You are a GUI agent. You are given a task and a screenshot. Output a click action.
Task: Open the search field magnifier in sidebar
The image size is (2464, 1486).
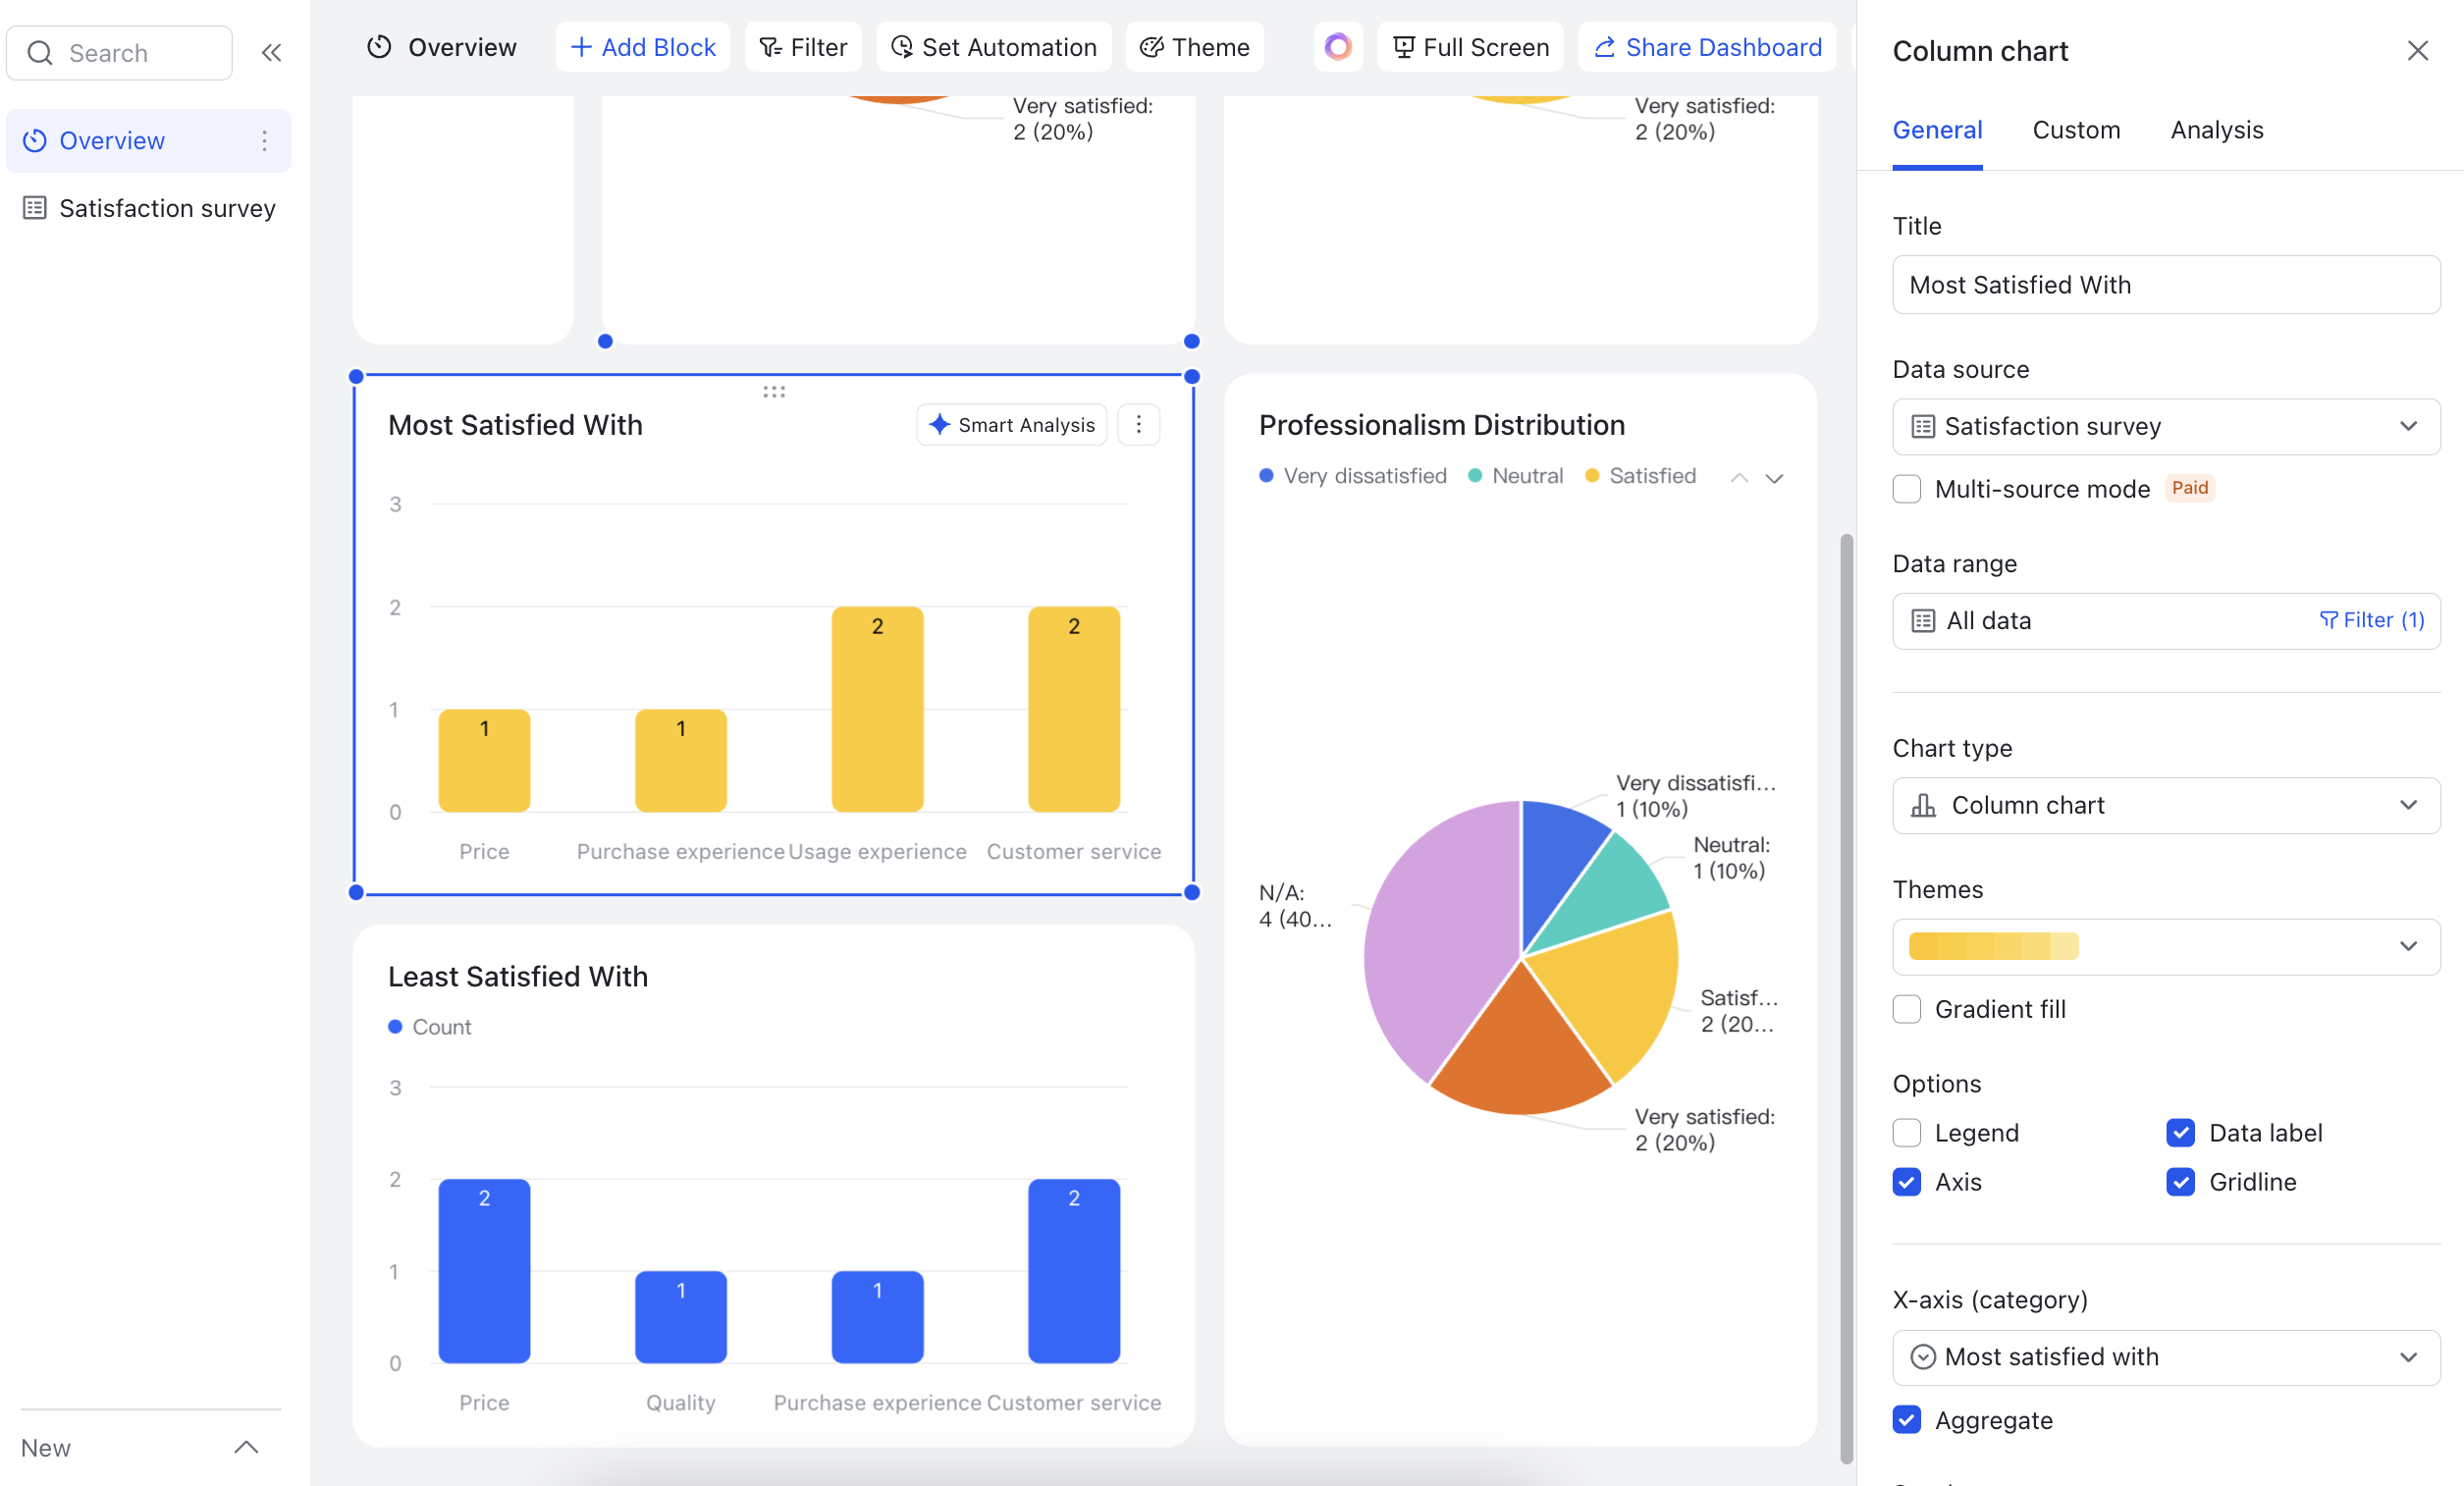[x=41, y=53]
